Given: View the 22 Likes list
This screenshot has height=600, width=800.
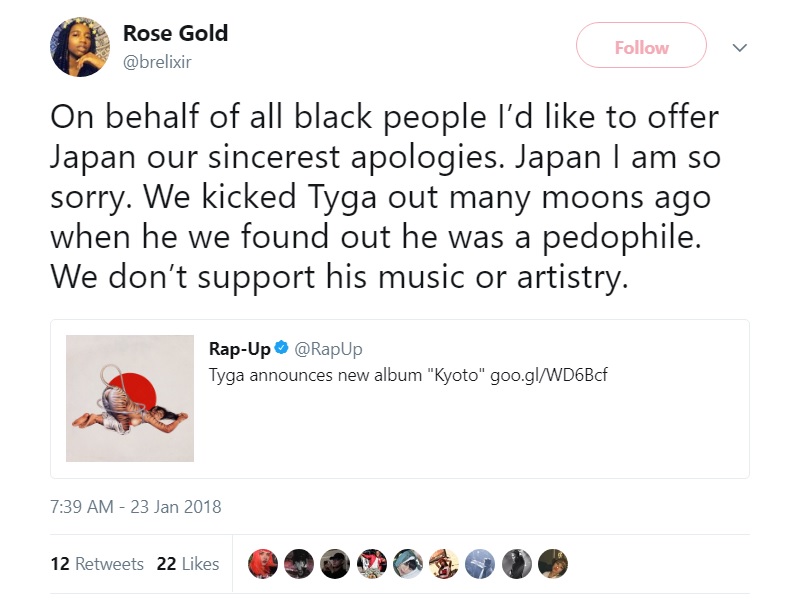Looking at the screenshot, I should click(x=188, y=564).
